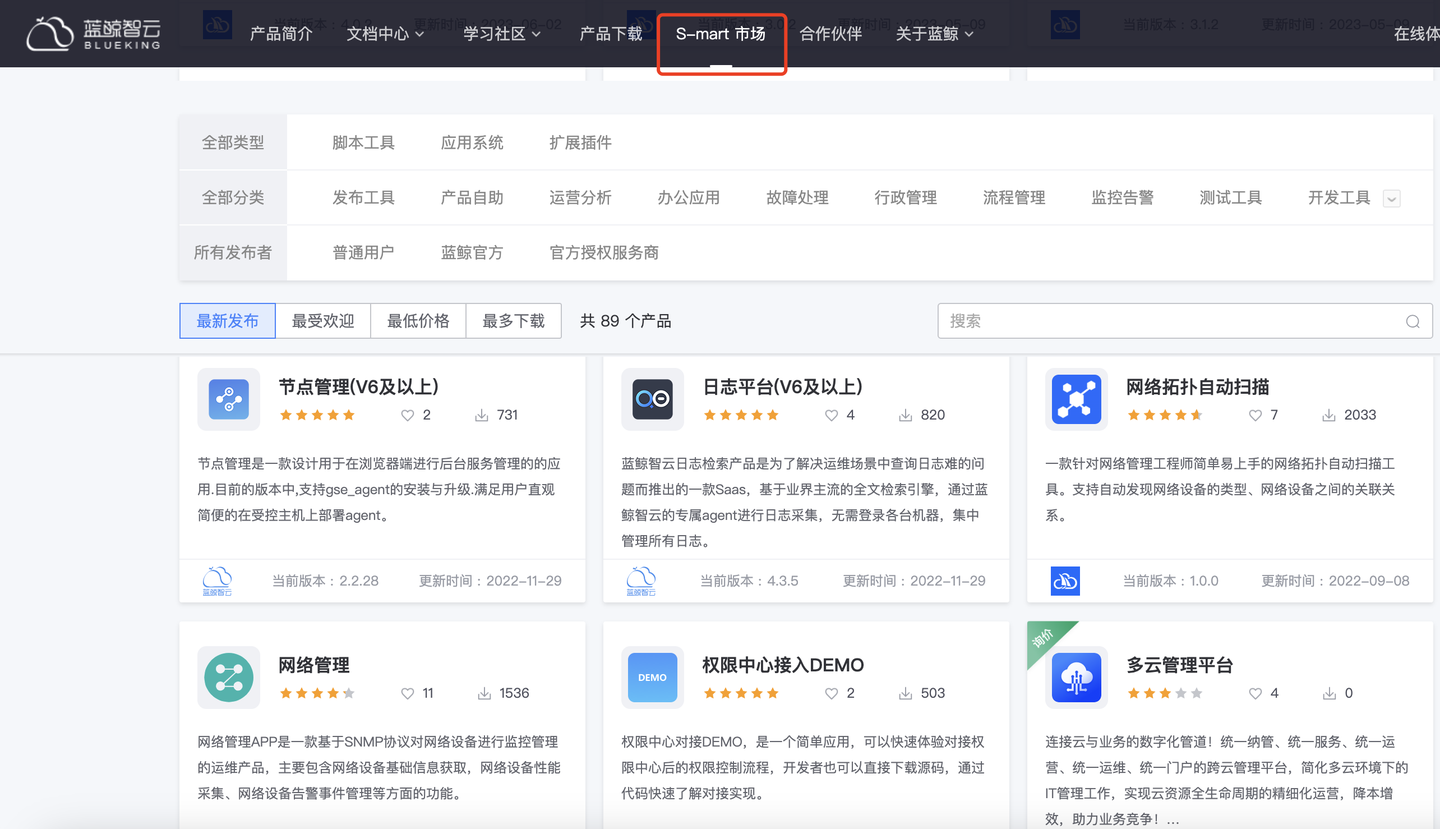Filter publishers by 普通用户
Image resolution: width=1440 pixels, height=829 pixels.
(364, 253)
